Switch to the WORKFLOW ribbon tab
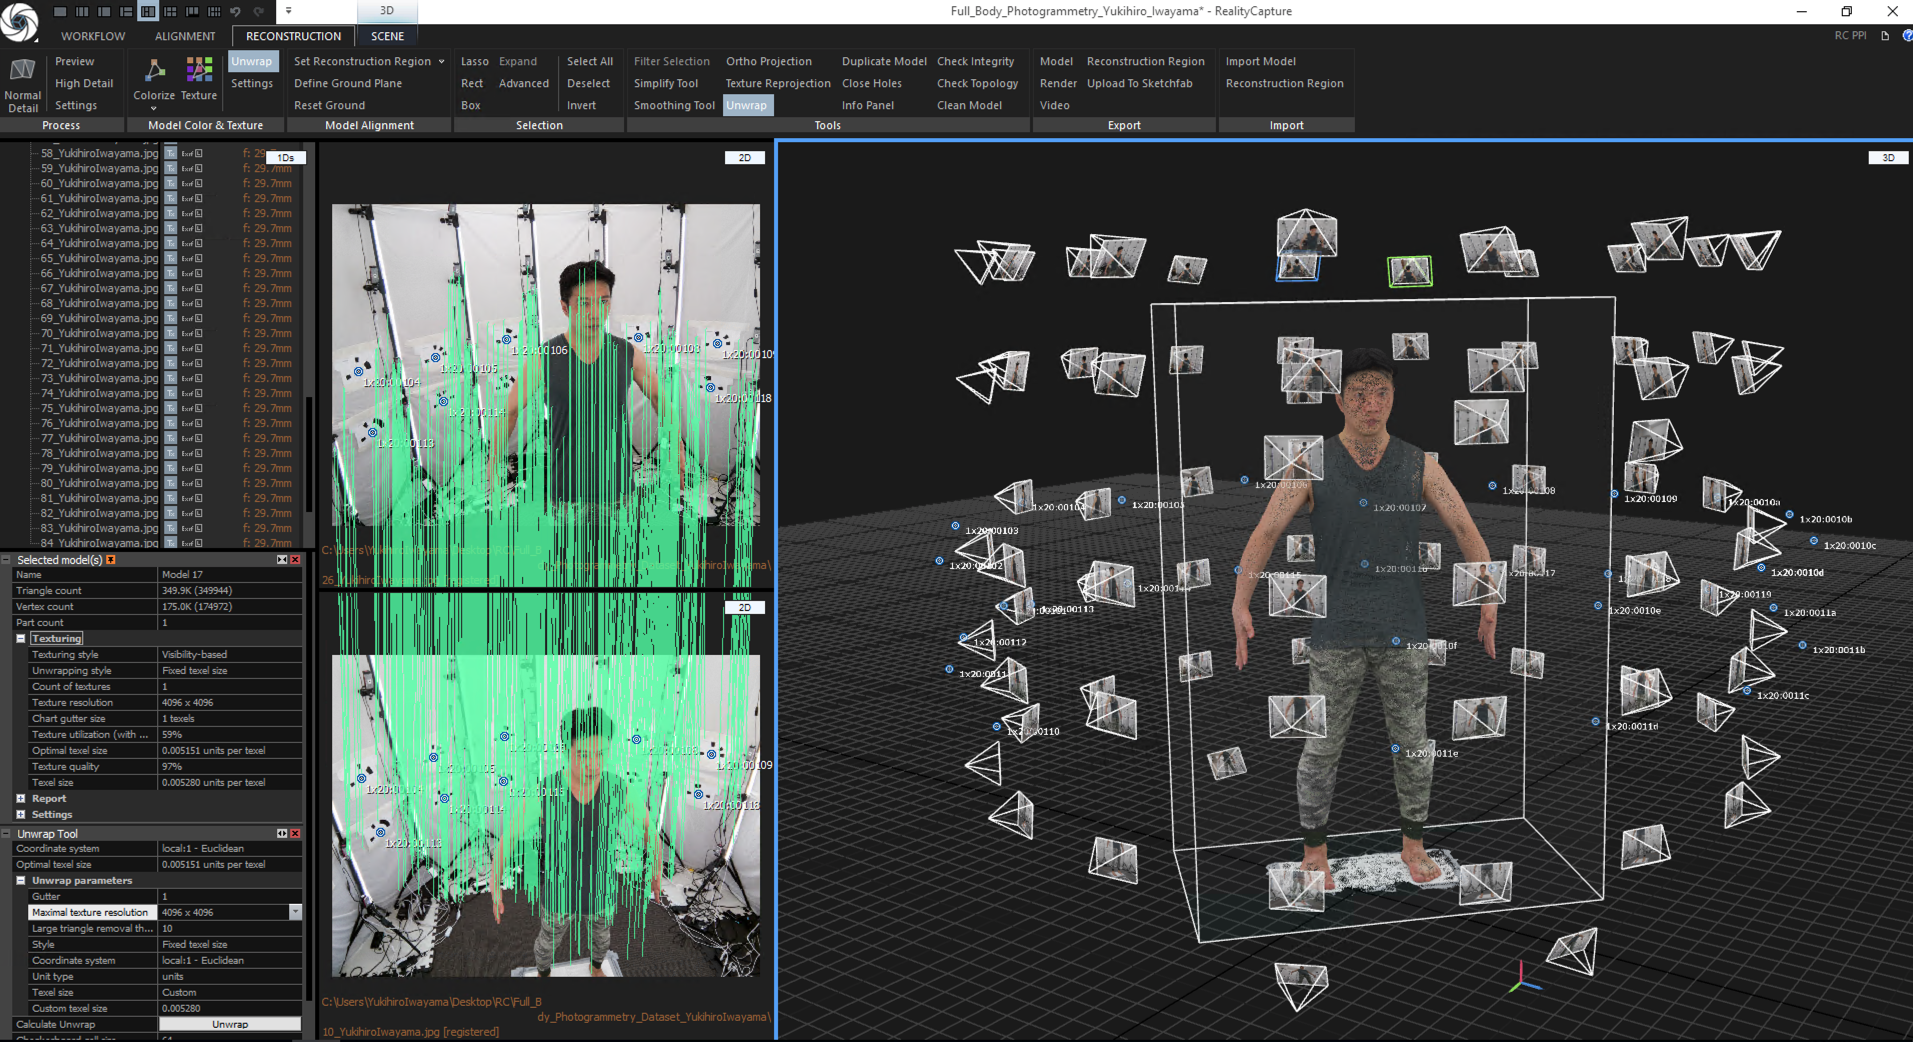 tap(93, 36)
